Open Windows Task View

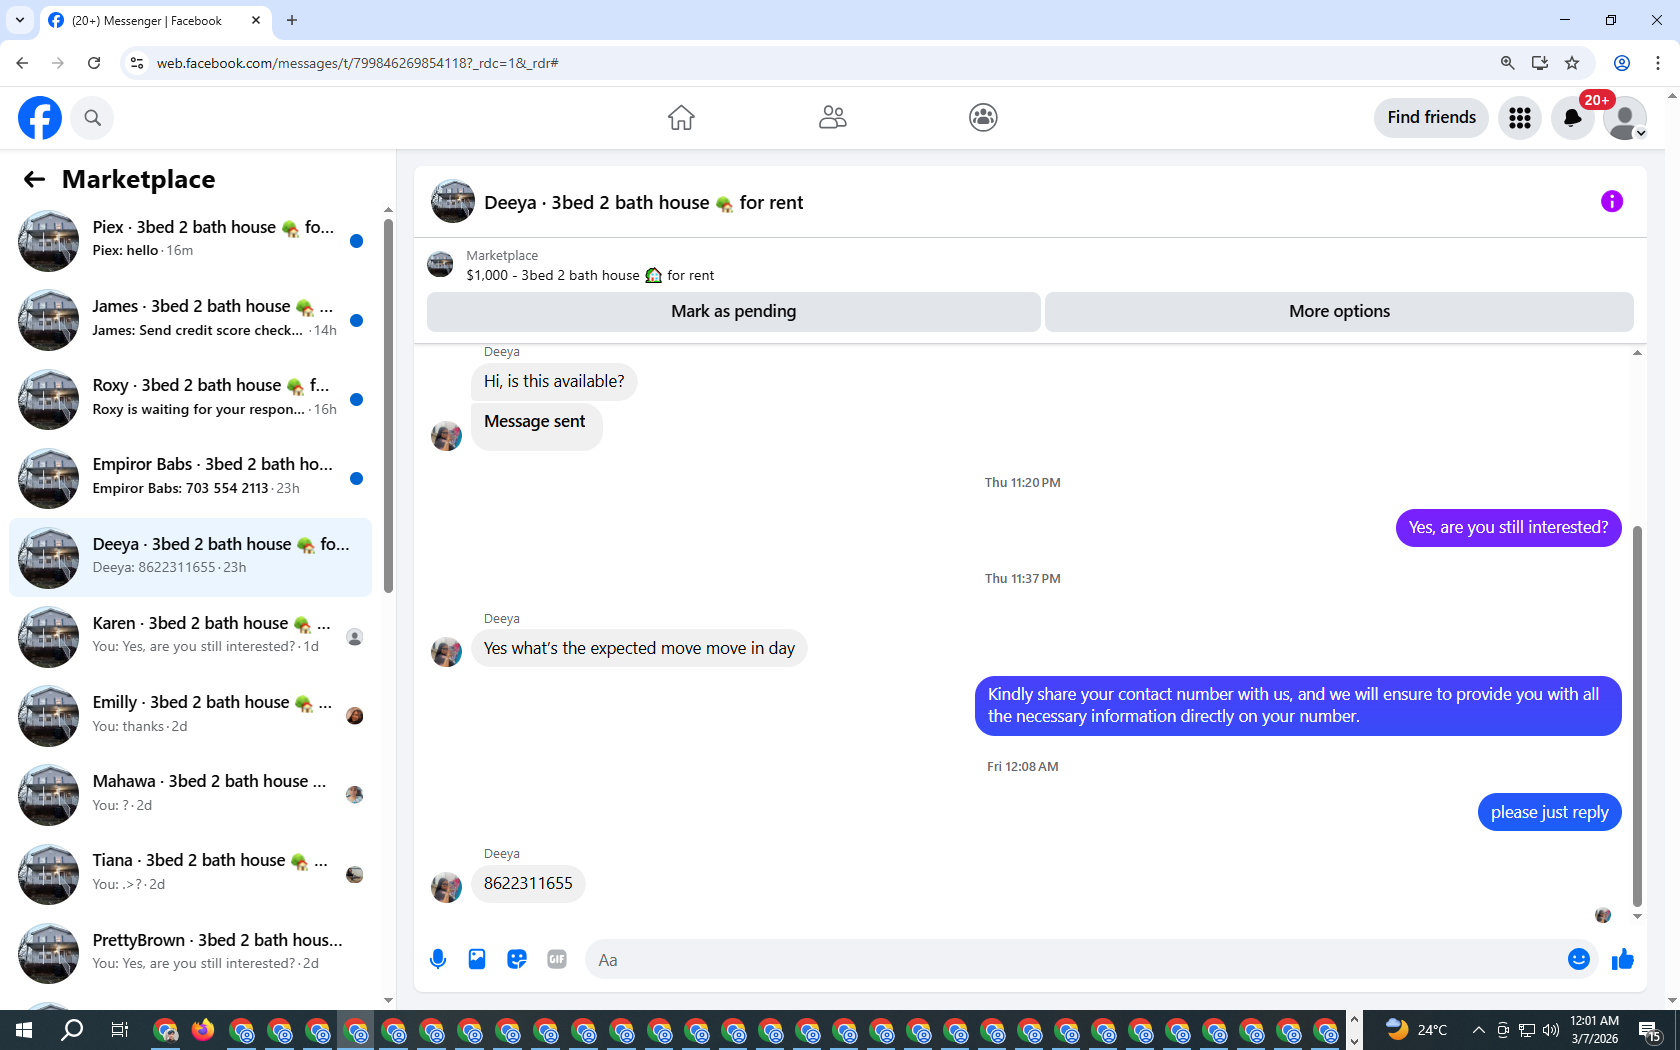pos(119,1030)
